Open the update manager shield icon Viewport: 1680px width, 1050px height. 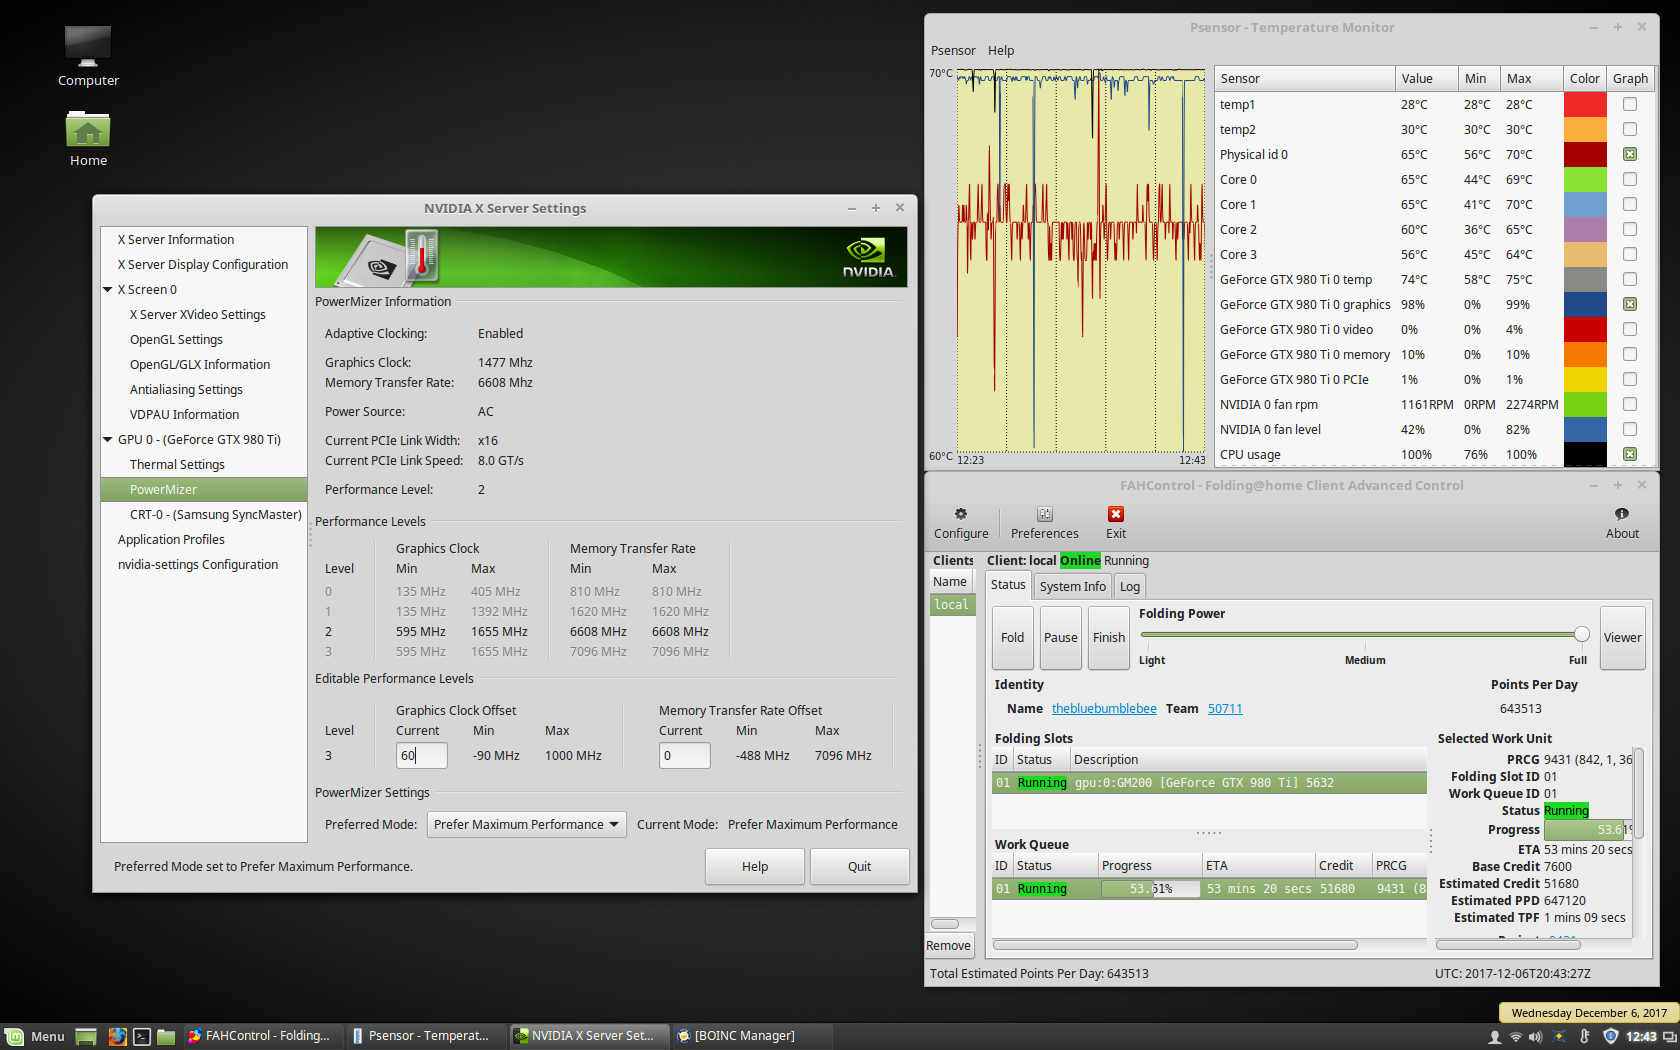tap(1610, 1037)
